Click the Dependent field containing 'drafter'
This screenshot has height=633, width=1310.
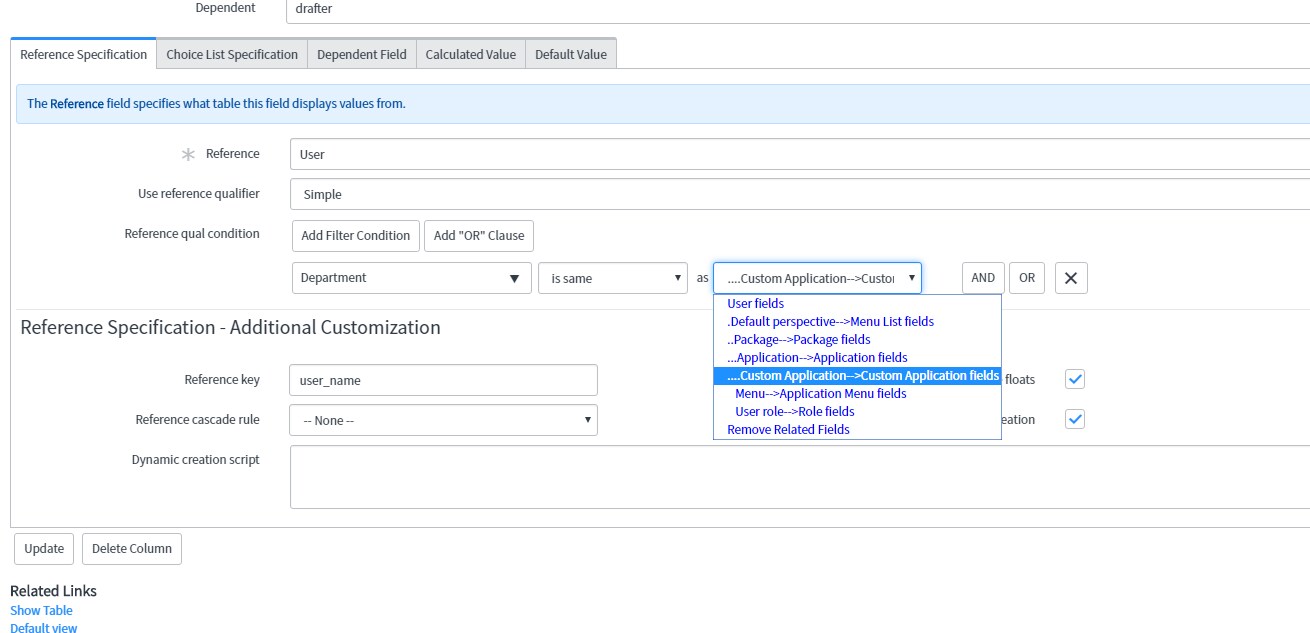click(x=799, y=10)
